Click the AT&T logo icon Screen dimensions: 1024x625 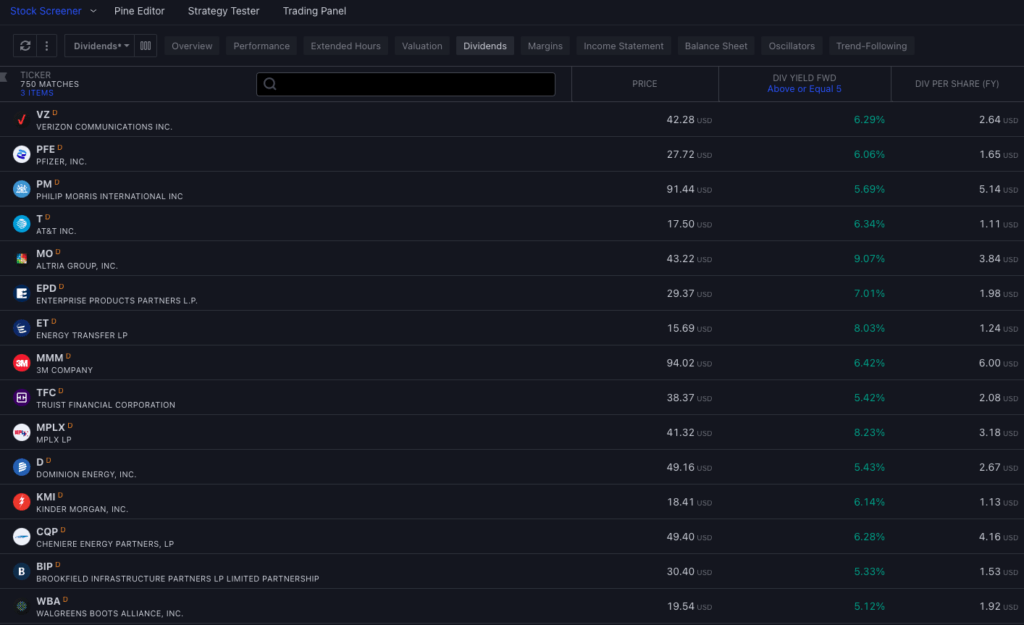(21, 224)
